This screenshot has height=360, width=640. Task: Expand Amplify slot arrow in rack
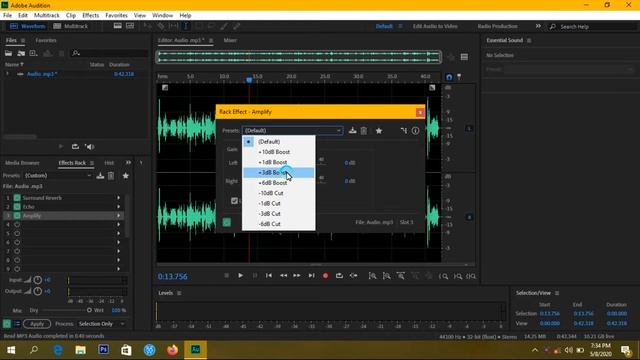point(119,216)
